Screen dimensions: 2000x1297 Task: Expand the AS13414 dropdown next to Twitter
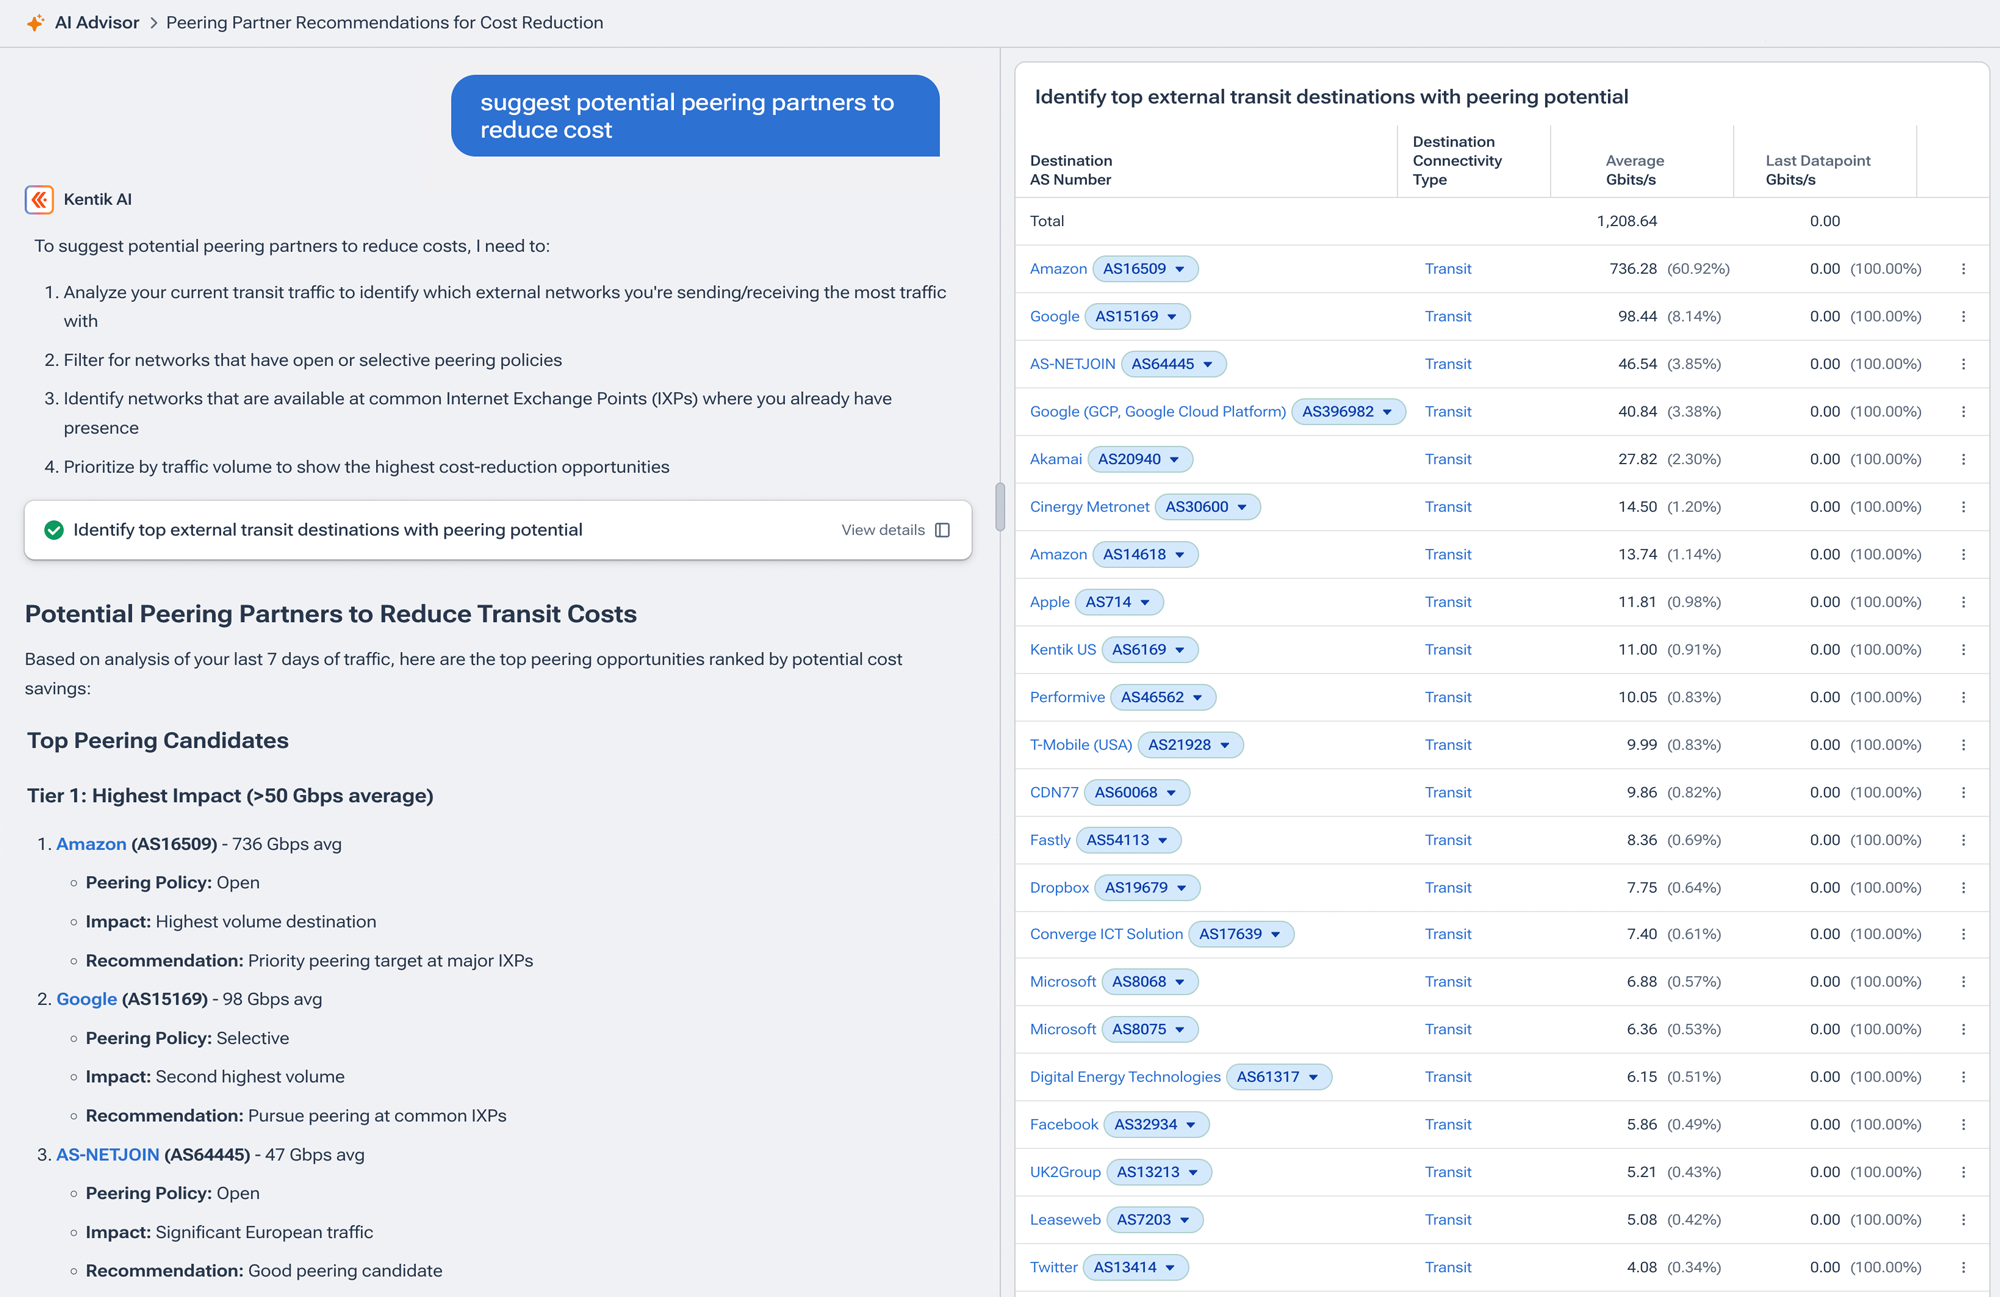[1136, 1267]
